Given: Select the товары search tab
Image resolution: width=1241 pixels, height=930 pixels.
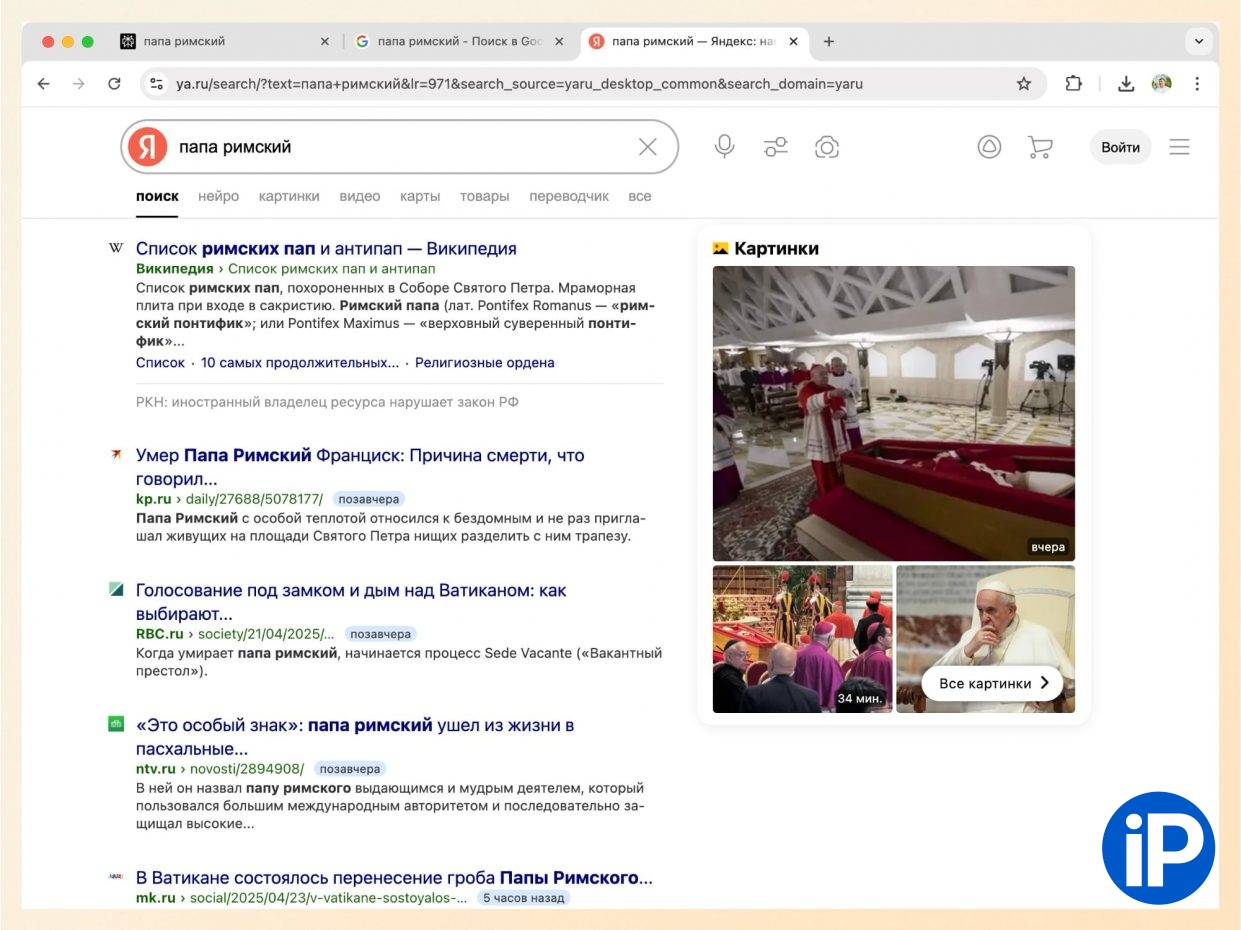Looking at the screenshot, I should tap(484, 196).
